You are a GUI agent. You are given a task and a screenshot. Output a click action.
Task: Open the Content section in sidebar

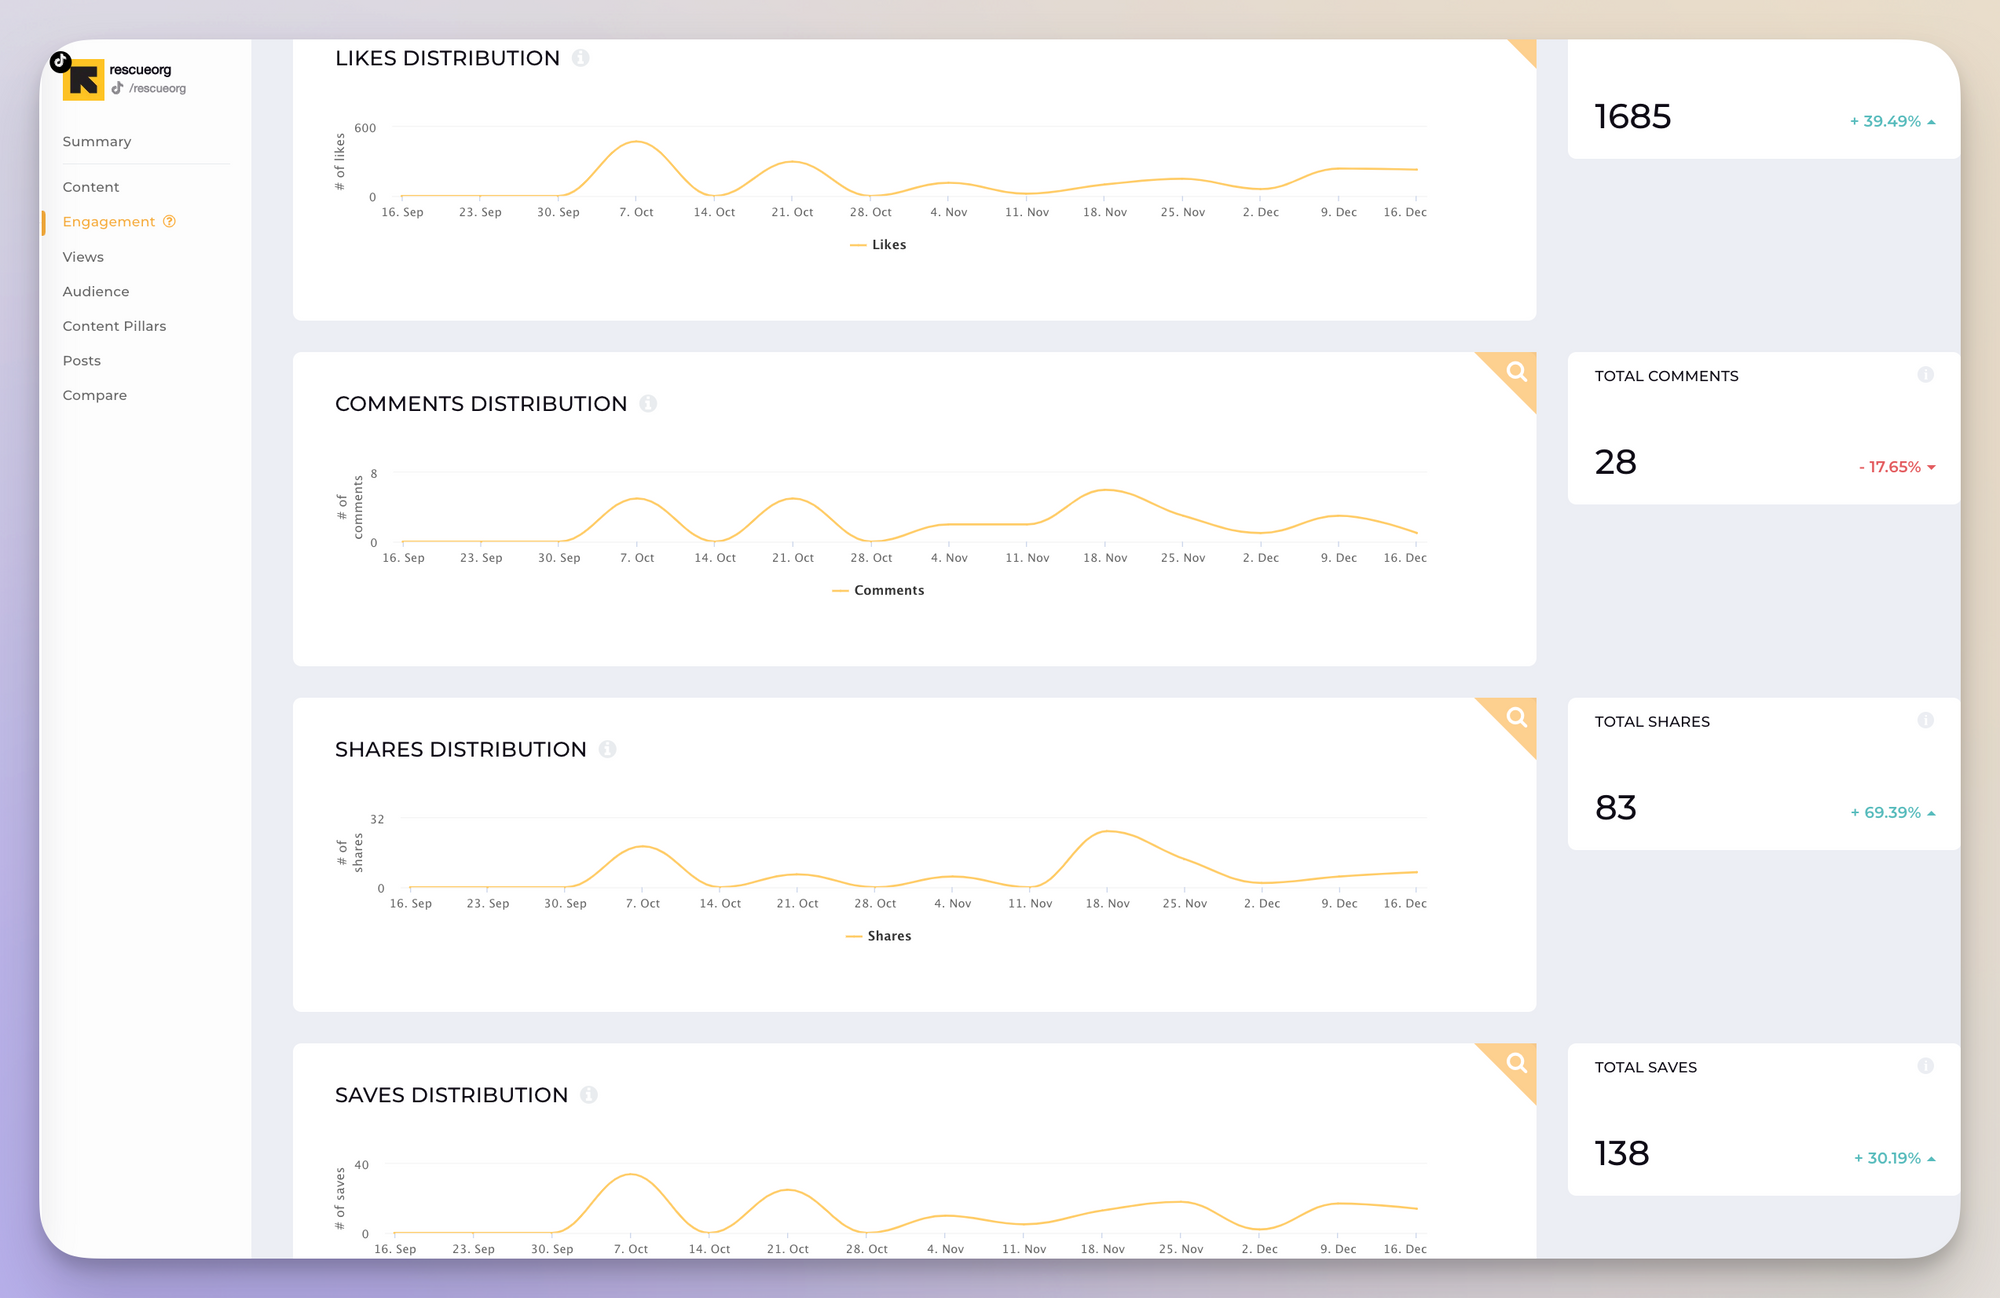tap(91, 187)
